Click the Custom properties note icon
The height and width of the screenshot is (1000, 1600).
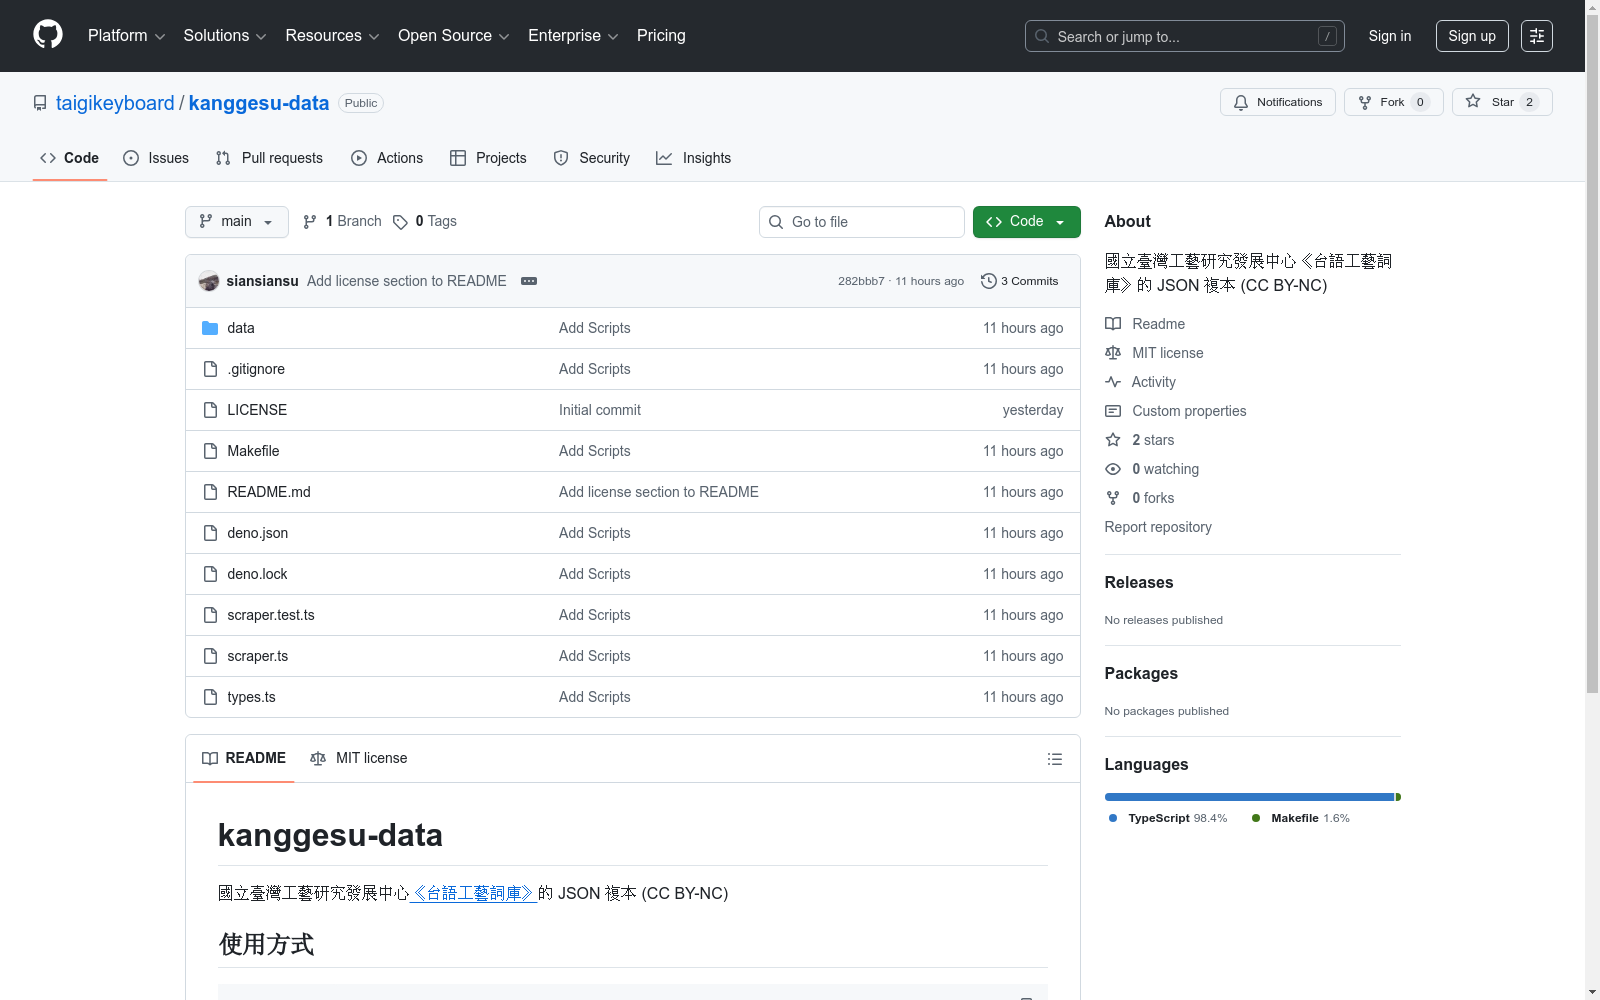click(1113, 411)
